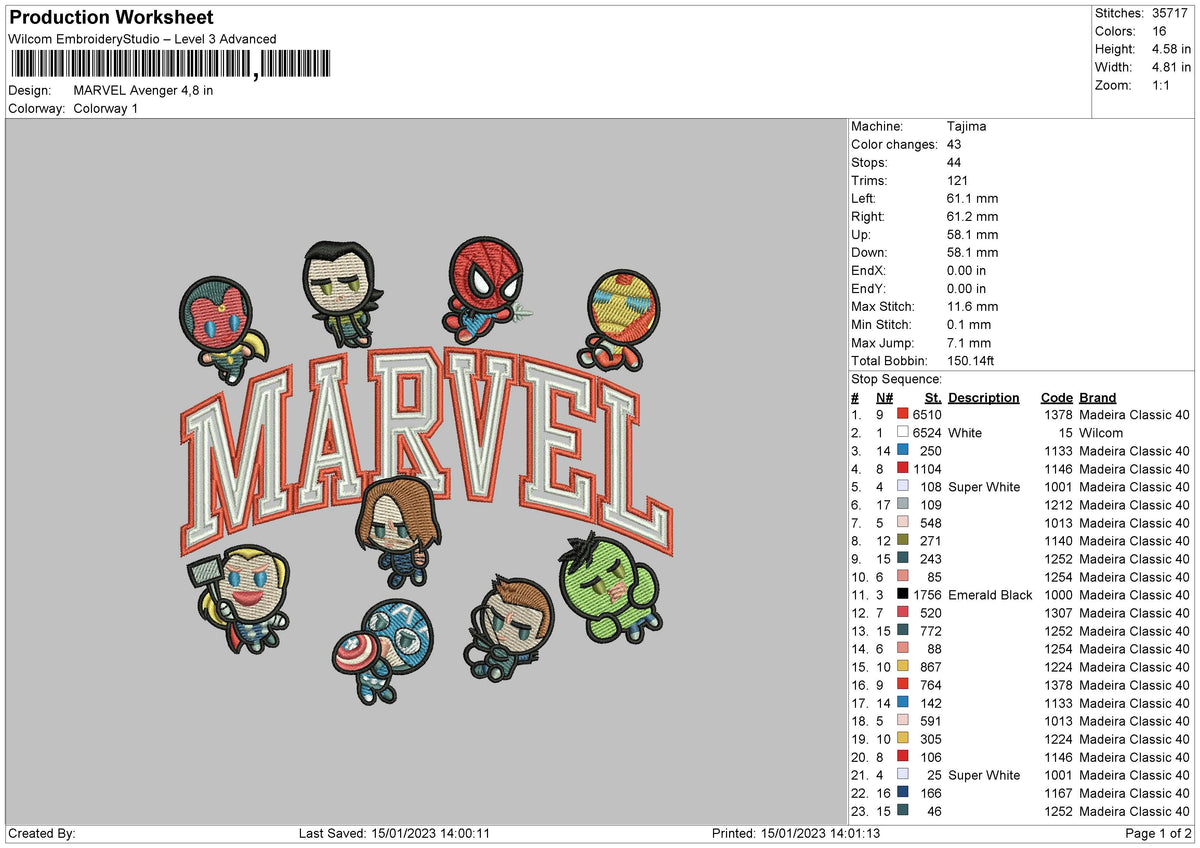Click the Total Bobbin value '150.14ft'
This screenshot has width=1200, height=848.
[x=970, y=360]
